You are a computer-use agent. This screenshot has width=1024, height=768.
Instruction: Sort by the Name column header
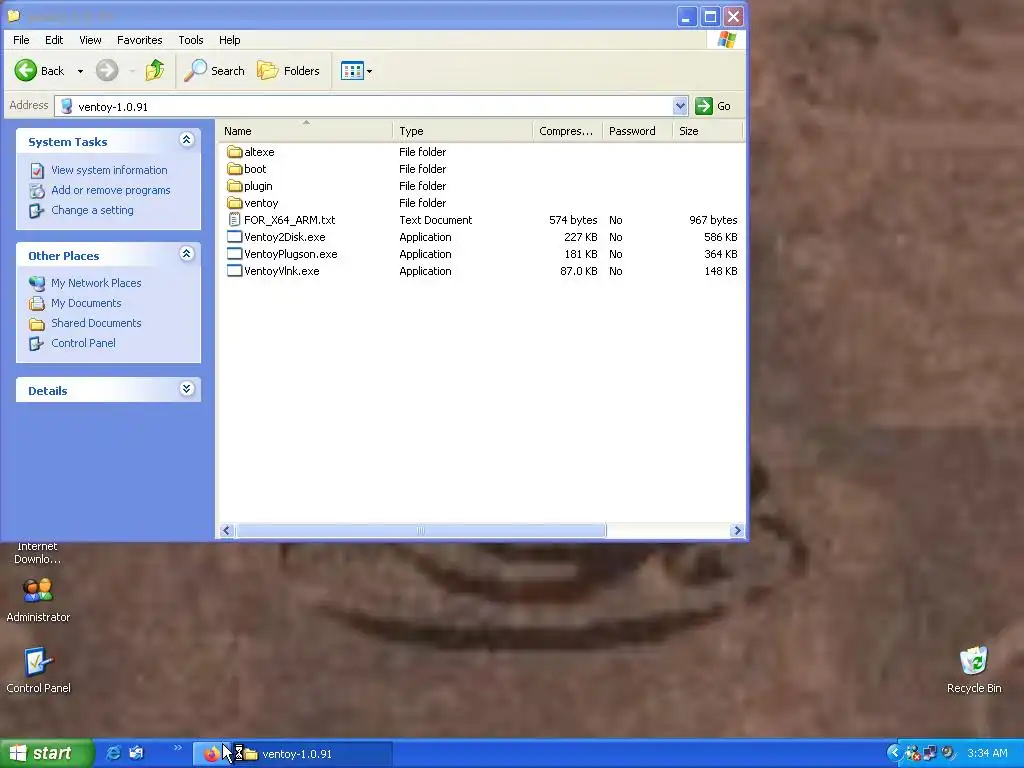point(305,131)
